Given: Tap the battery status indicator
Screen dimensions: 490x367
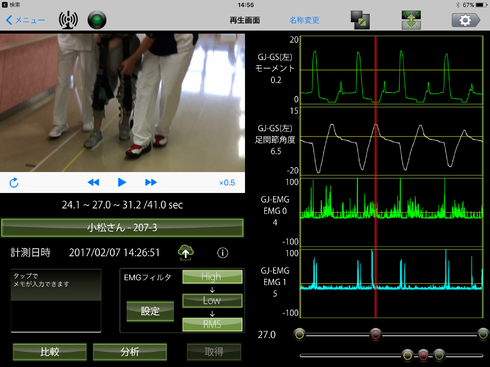Looking at the screenshot, I should click(x=482, y=5).
